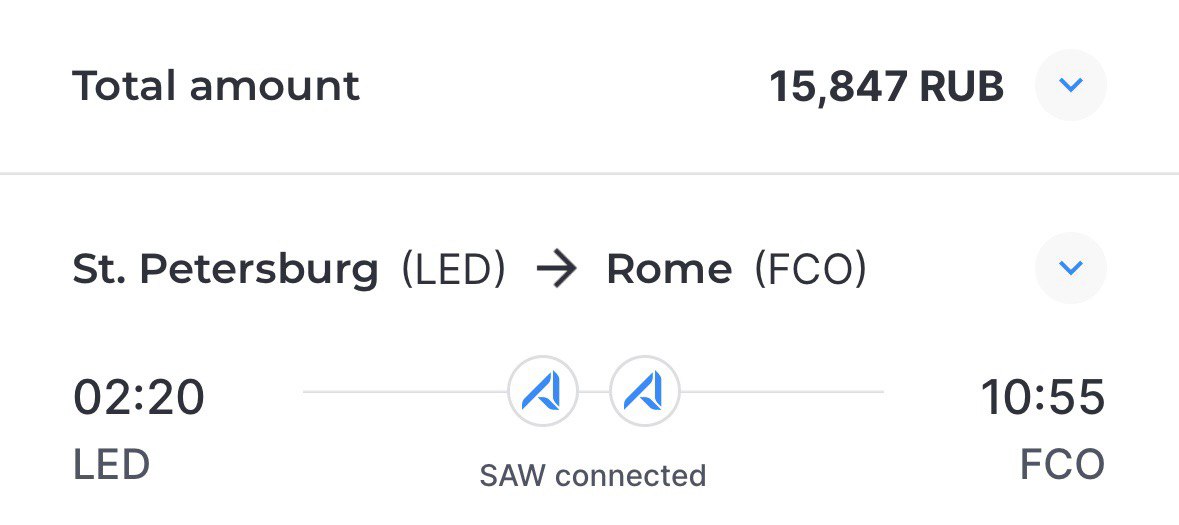The width and height of the screenshot is (1179, 525).
Task: Click the LED label under the departure time
Action: click(x=111, y=464)
